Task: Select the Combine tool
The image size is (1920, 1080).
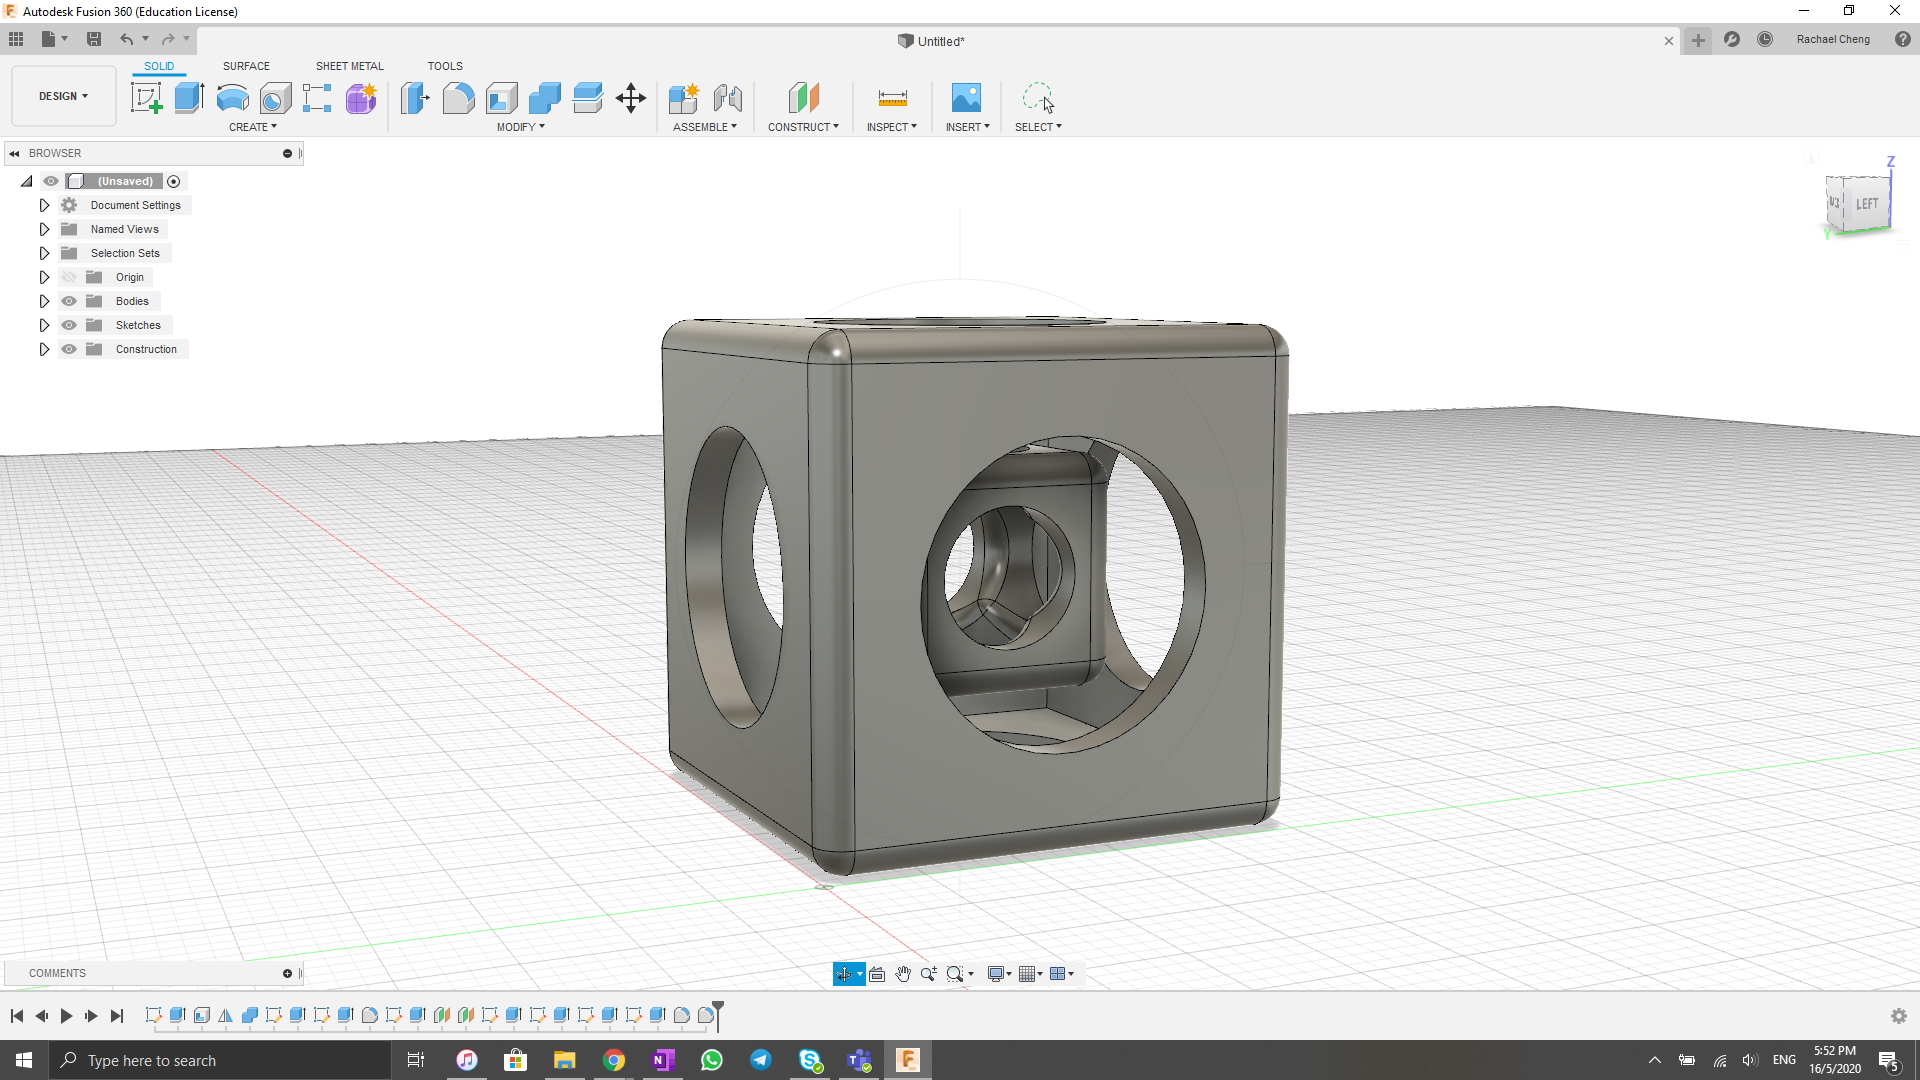Action: click(x=545, y=98)
